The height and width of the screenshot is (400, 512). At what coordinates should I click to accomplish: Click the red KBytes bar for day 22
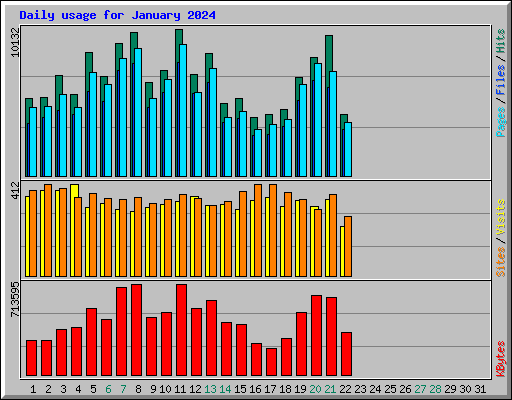tap(346, 354)
